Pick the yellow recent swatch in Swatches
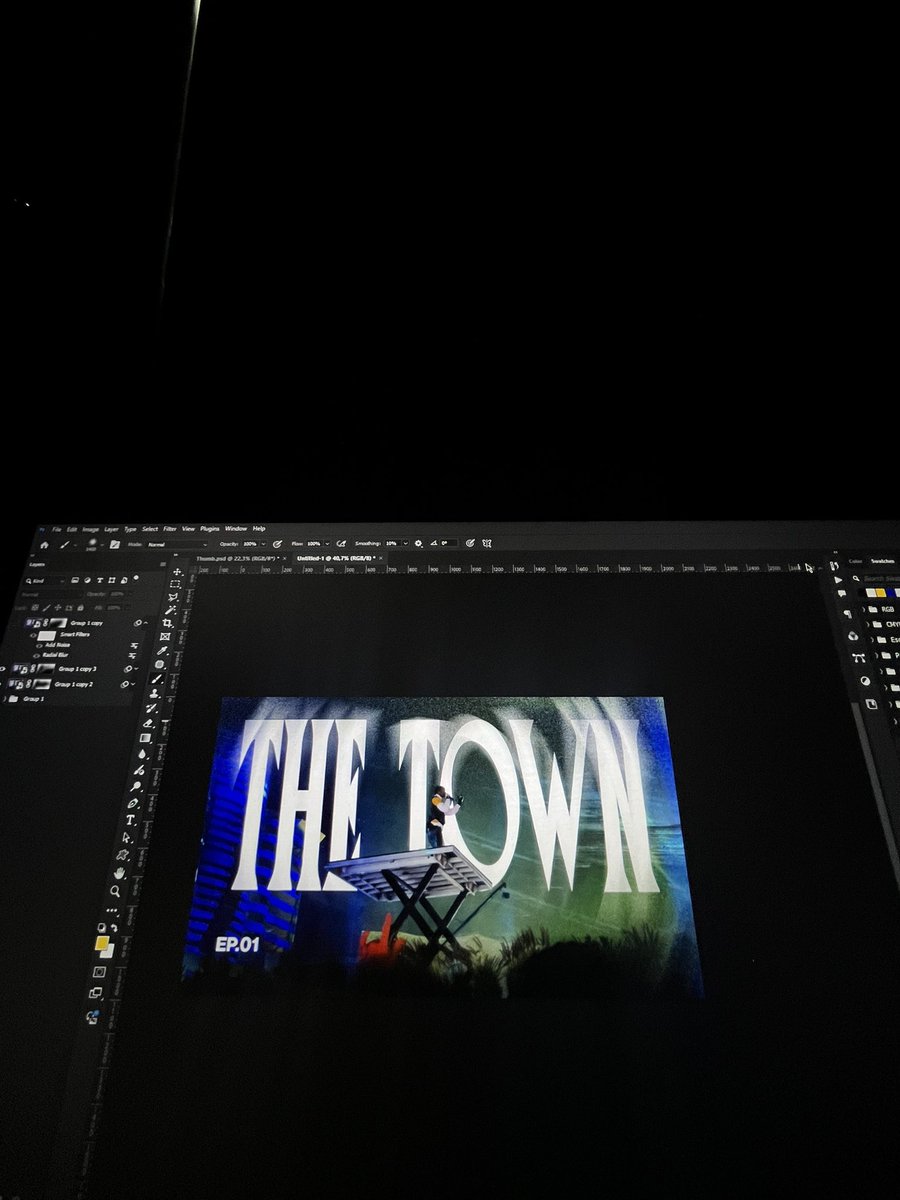This screenshot has width=900, height=1200. pyautogui.click(x=881, y=592)
